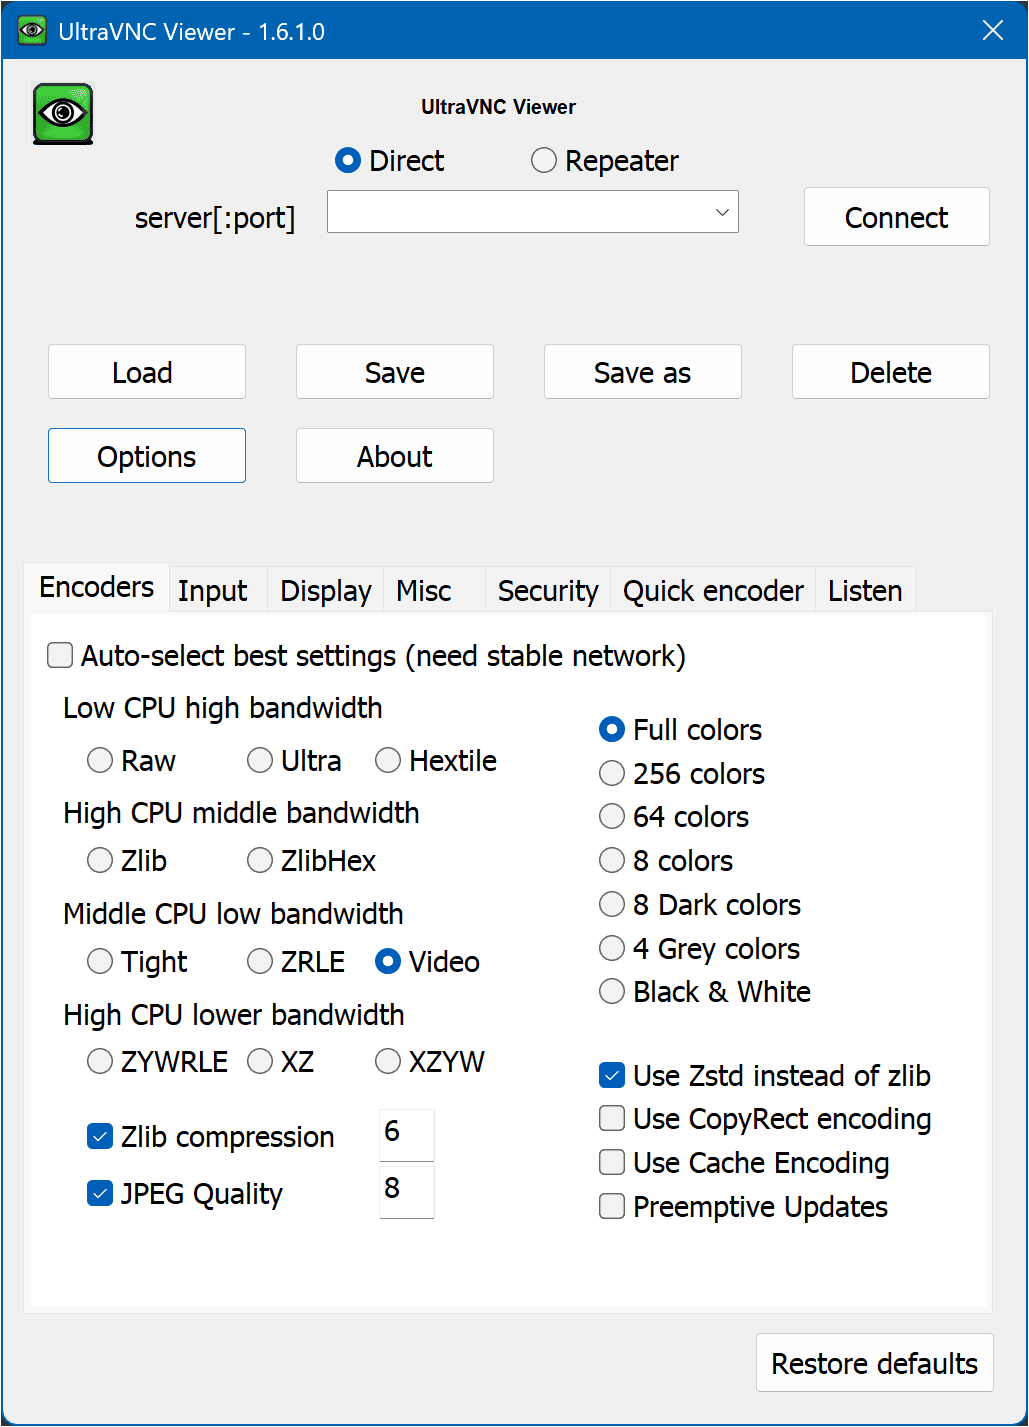
Task: Select the Repeater connection mode
Action: coord(544,161)
